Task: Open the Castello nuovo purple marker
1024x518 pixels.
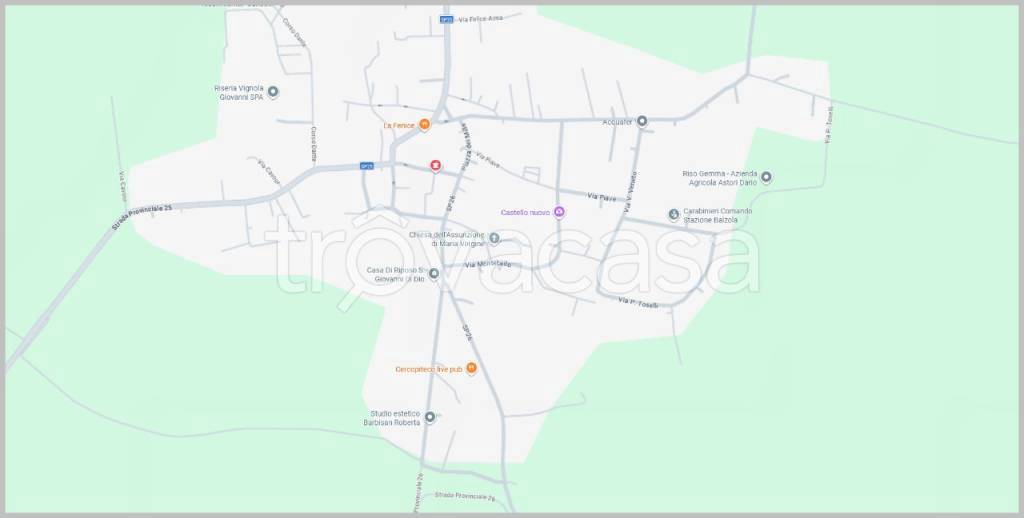Action: coord(559,212)
